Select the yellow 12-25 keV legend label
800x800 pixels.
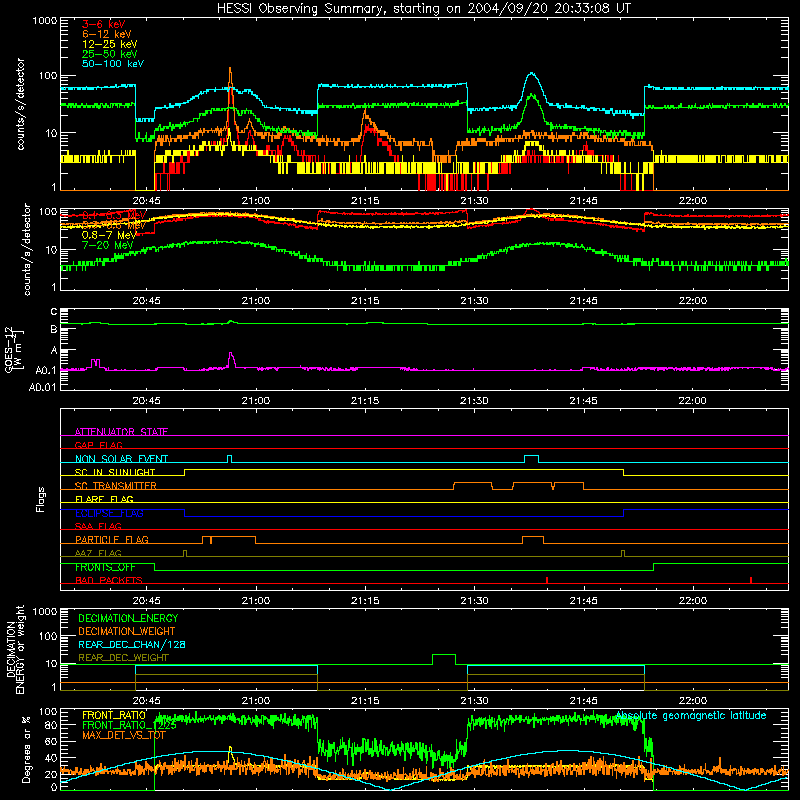110,44
